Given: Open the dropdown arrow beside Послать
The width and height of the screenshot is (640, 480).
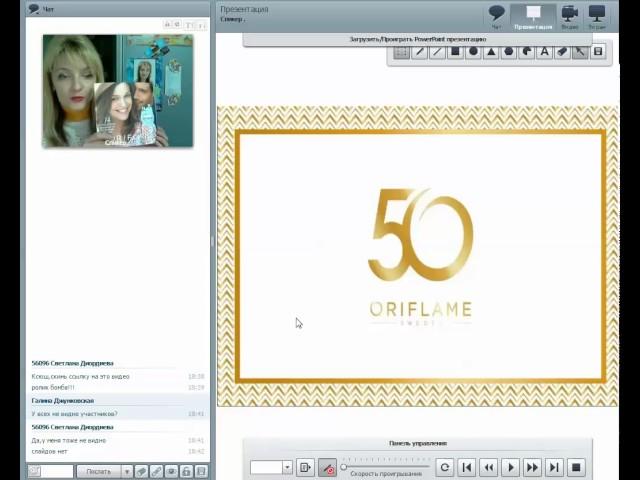Looking at the screenshot, I should (x=127, y=471).
